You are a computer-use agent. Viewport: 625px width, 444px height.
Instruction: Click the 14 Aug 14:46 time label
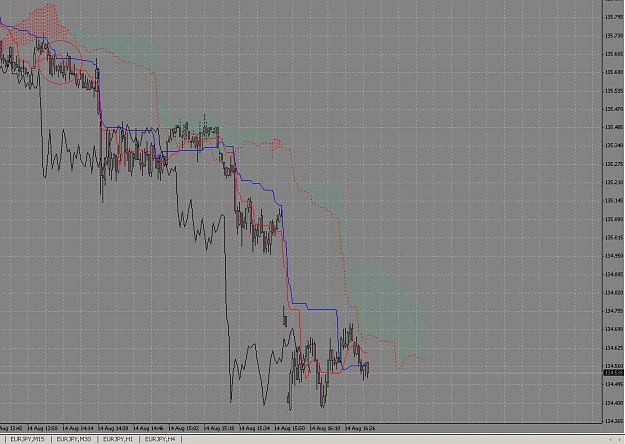(x=148, y=428)
